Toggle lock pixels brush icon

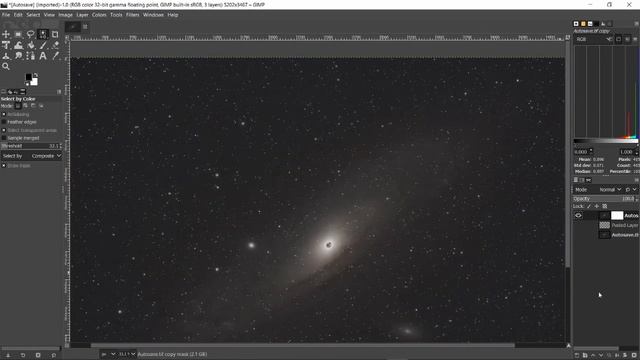pos(589,206)
